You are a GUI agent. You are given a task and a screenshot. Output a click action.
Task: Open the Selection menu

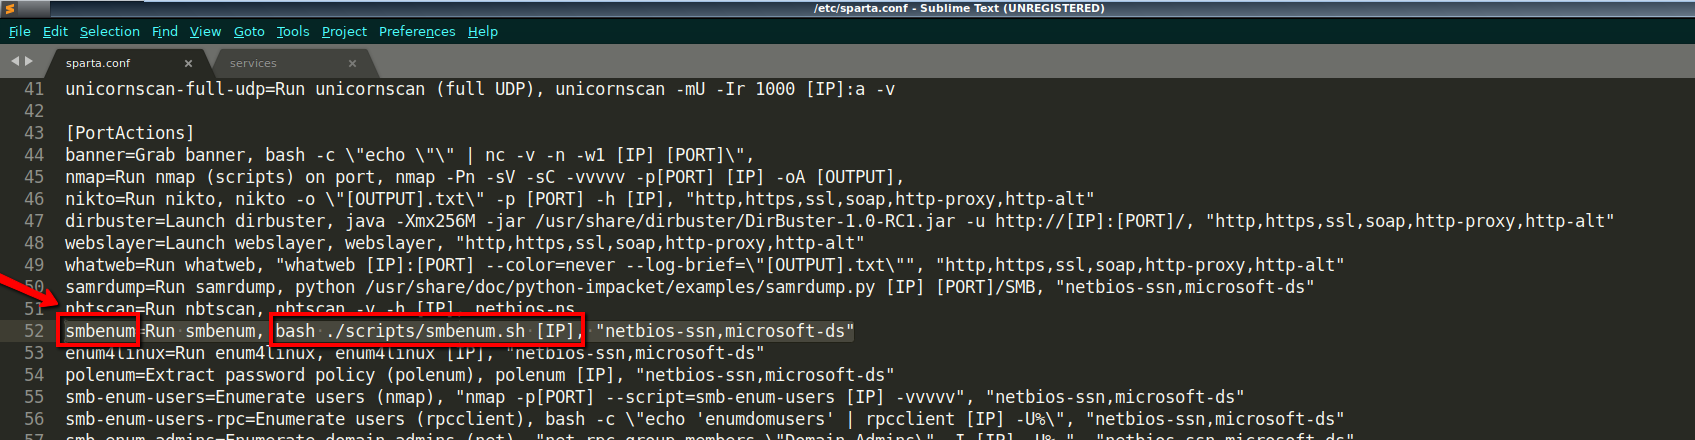109,31
